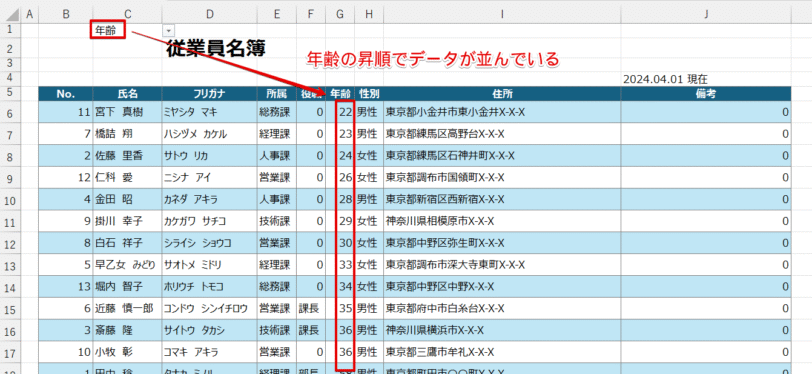Click furigana cell サトウ リカ

pos(209,156)
